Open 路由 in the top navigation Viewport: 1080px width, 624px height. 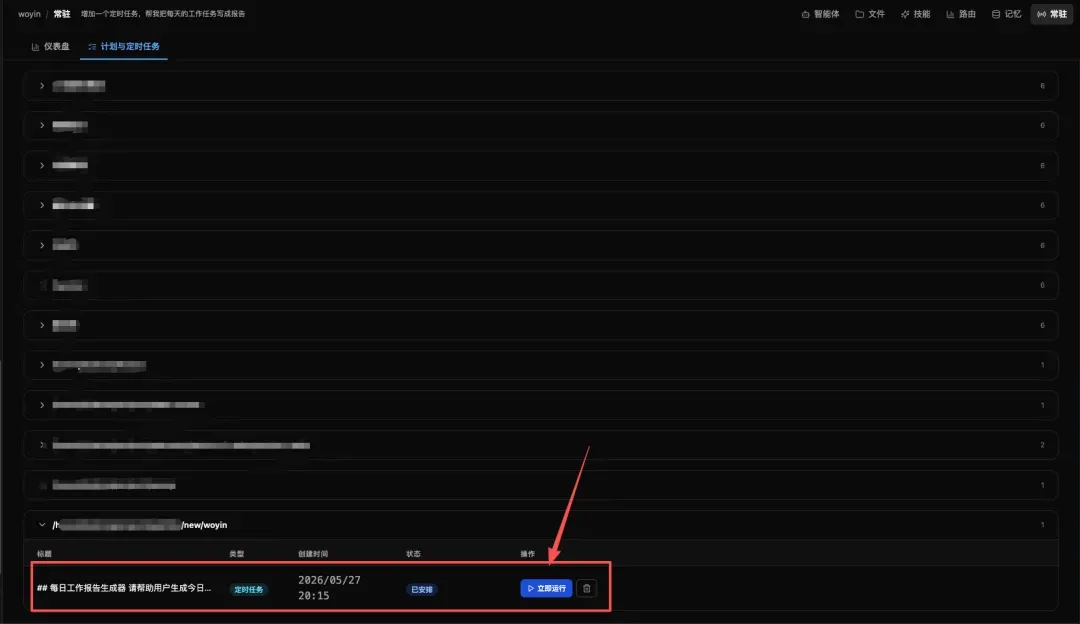pyautogui.click(x=961, y=14)
